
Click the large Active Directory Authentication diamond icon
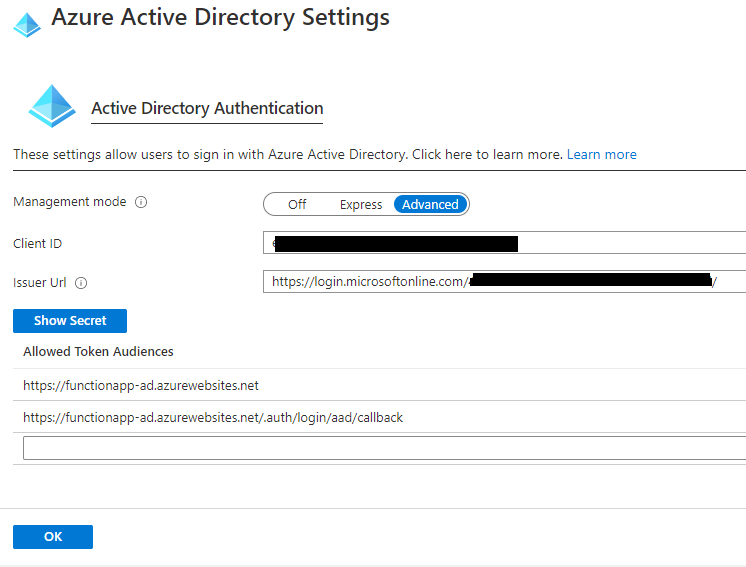52,106
